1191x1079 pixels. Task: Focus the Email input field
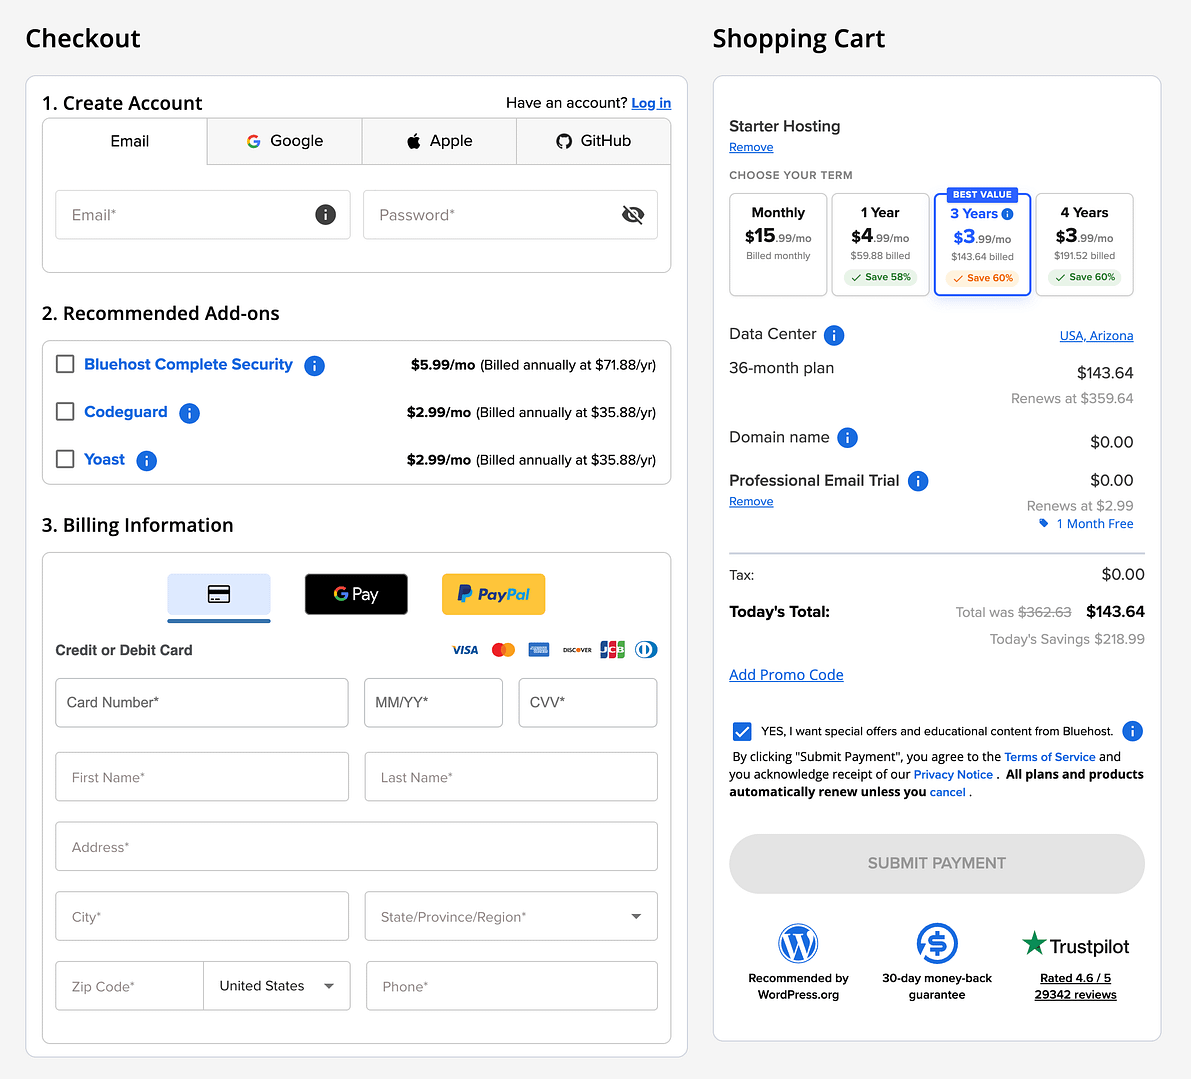203,215
